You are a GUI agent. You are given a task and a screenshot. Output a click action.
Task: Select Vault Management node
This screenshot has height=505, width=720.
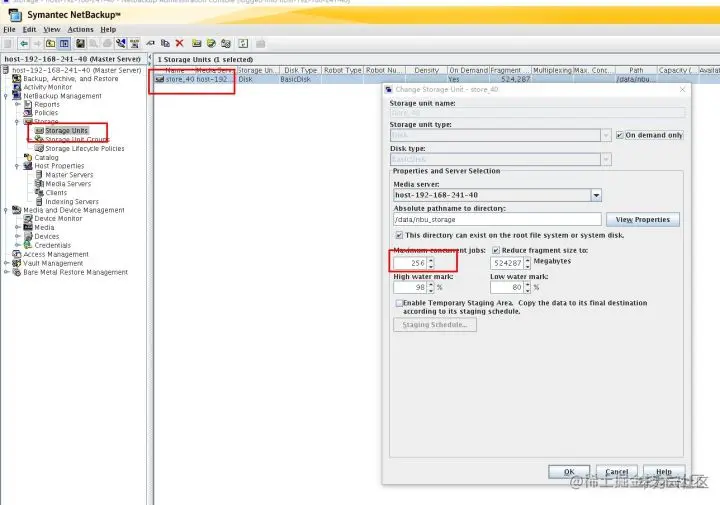53,264
